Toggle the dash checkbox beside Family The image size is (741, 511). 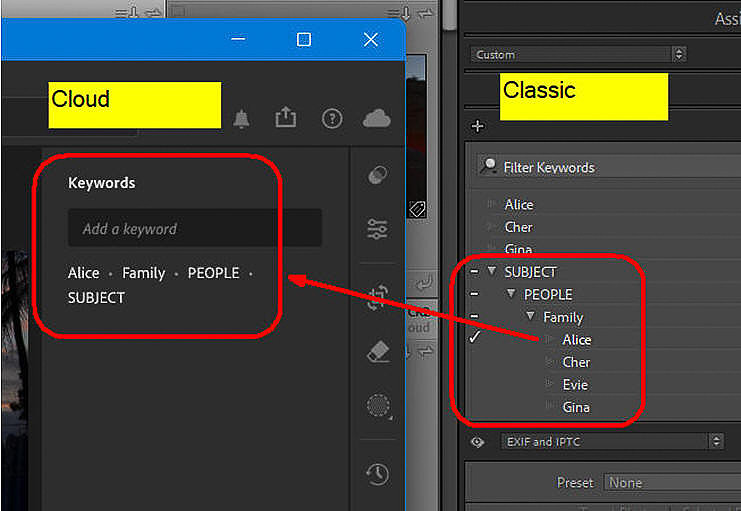[x=474, y=316]
